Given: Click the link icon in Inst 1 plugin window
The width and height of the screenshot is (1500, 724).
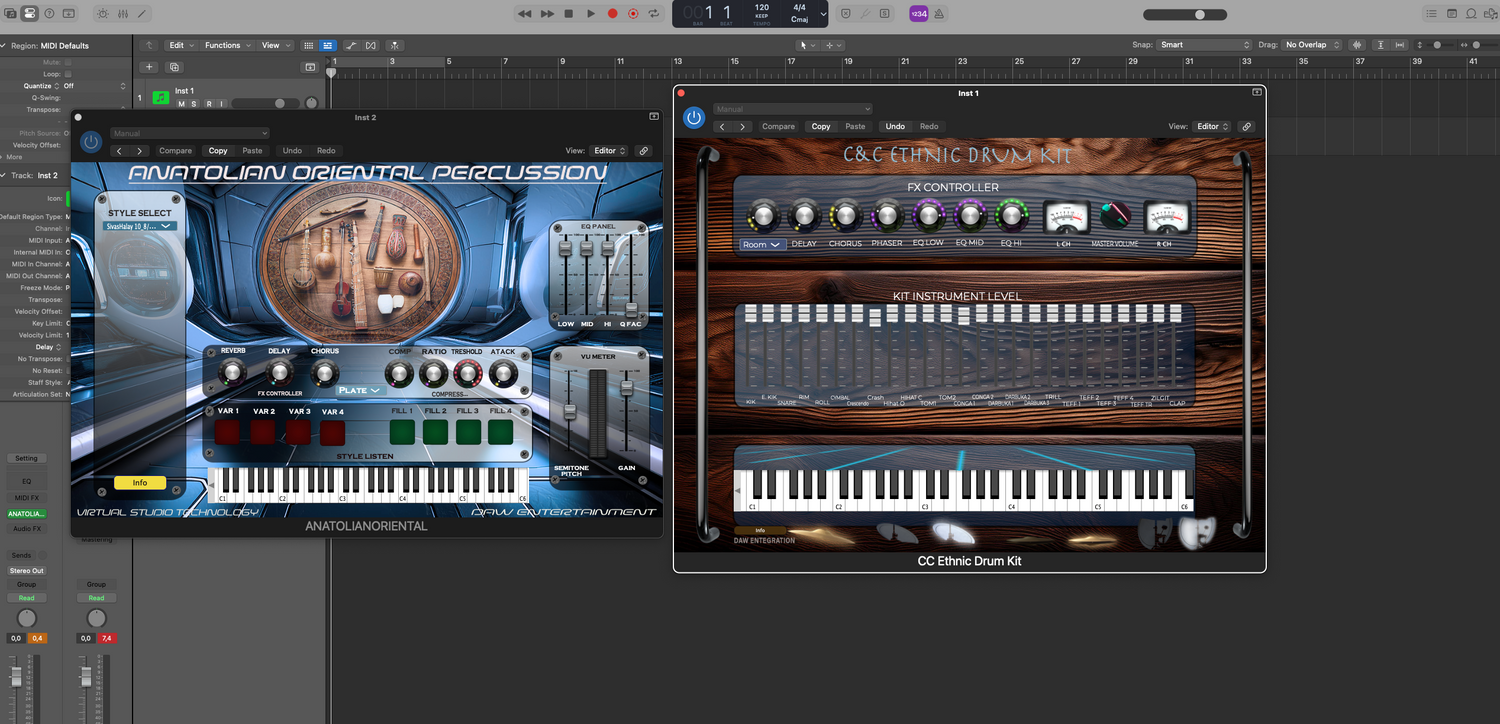Looking at the screenshot, I should [1246, 127].
